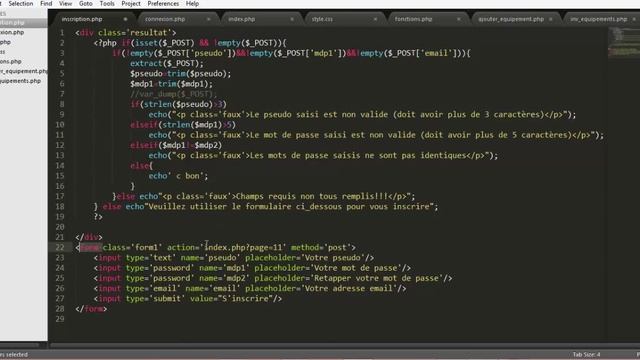Close the fonctions.php tab
Viewport: 640px width, 360px height.
click(459, 19)
